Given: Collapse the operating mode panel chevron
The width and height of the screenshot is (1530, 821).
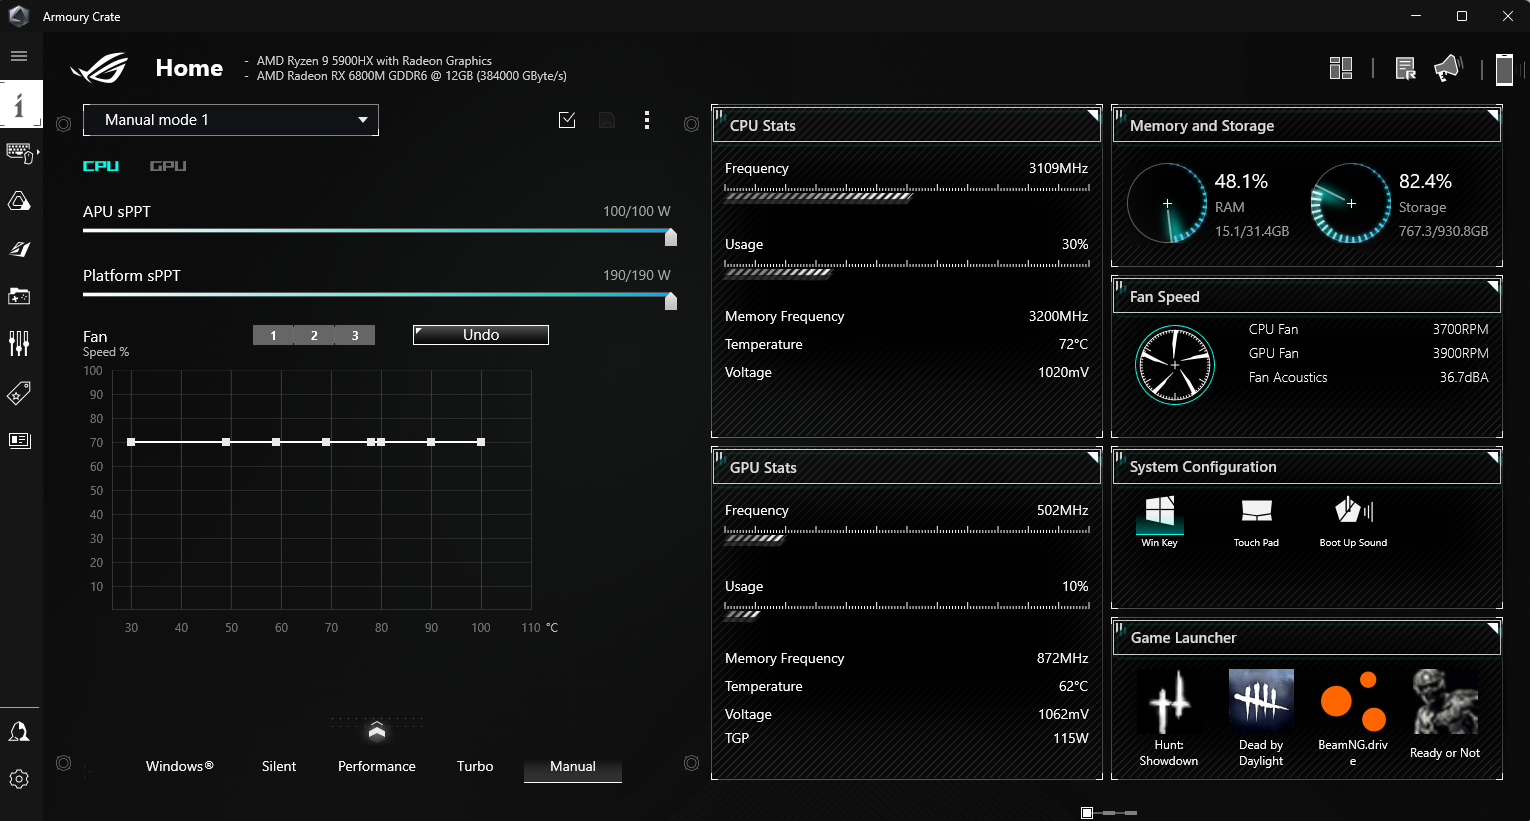Looking at the screenshot, I should point(377,730).
